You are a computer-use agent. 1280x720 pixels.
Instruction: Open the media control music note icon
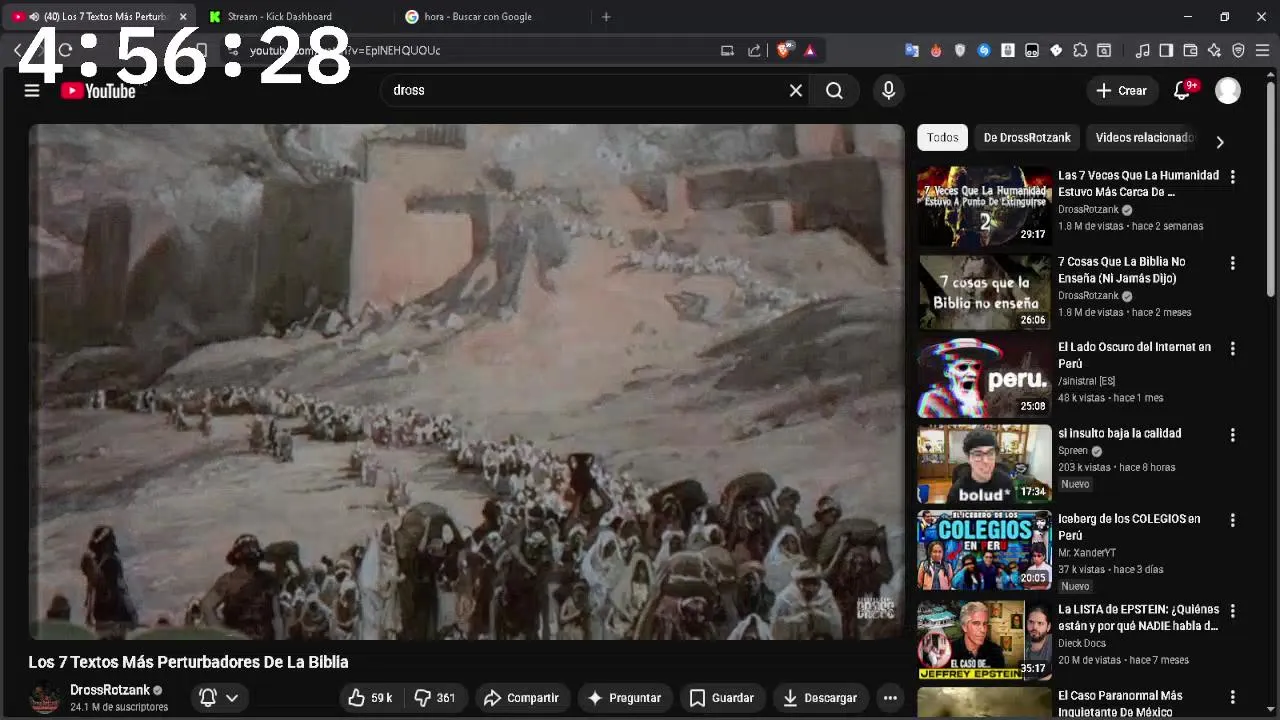coord(1142,50)
